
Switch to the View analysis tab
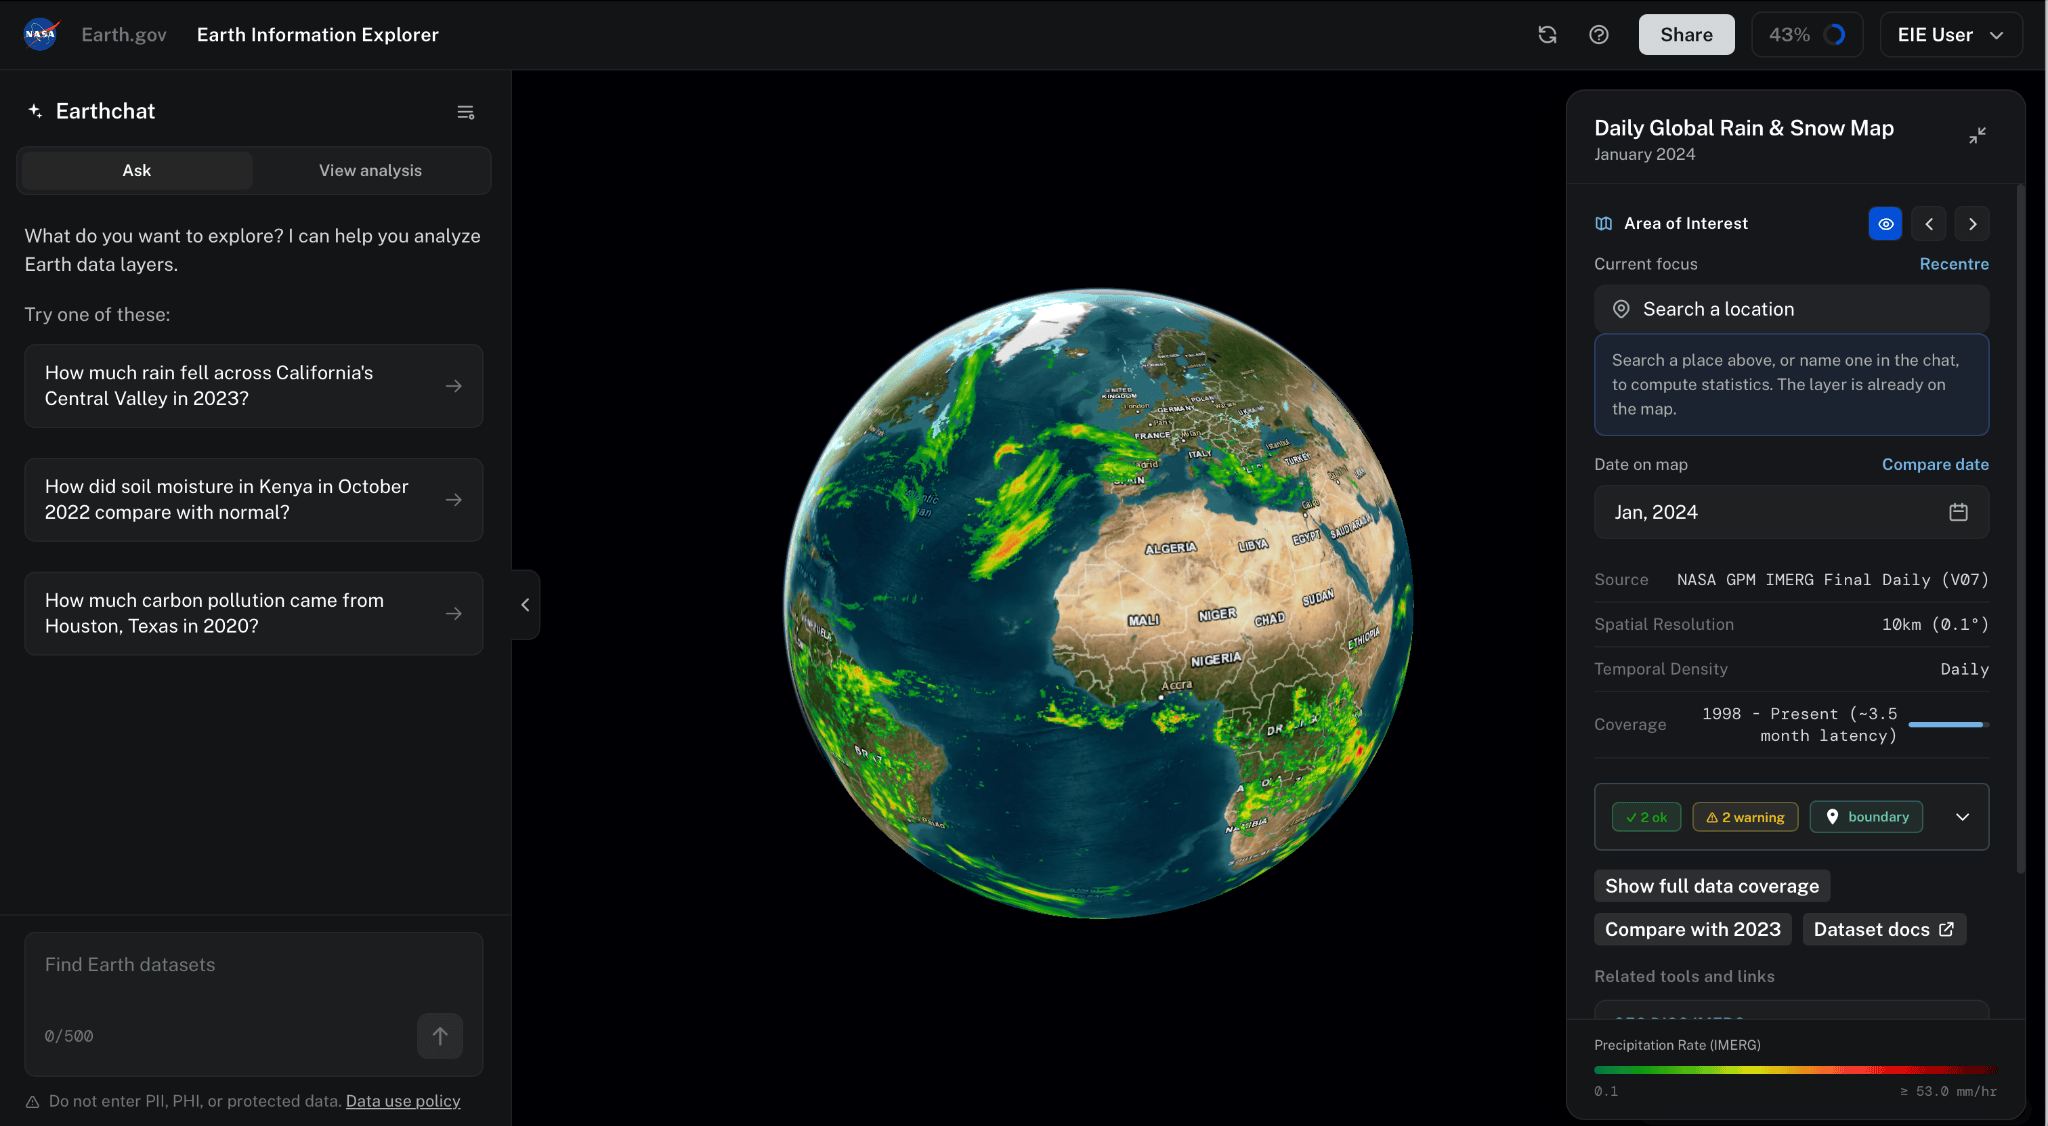pos(370,171)
